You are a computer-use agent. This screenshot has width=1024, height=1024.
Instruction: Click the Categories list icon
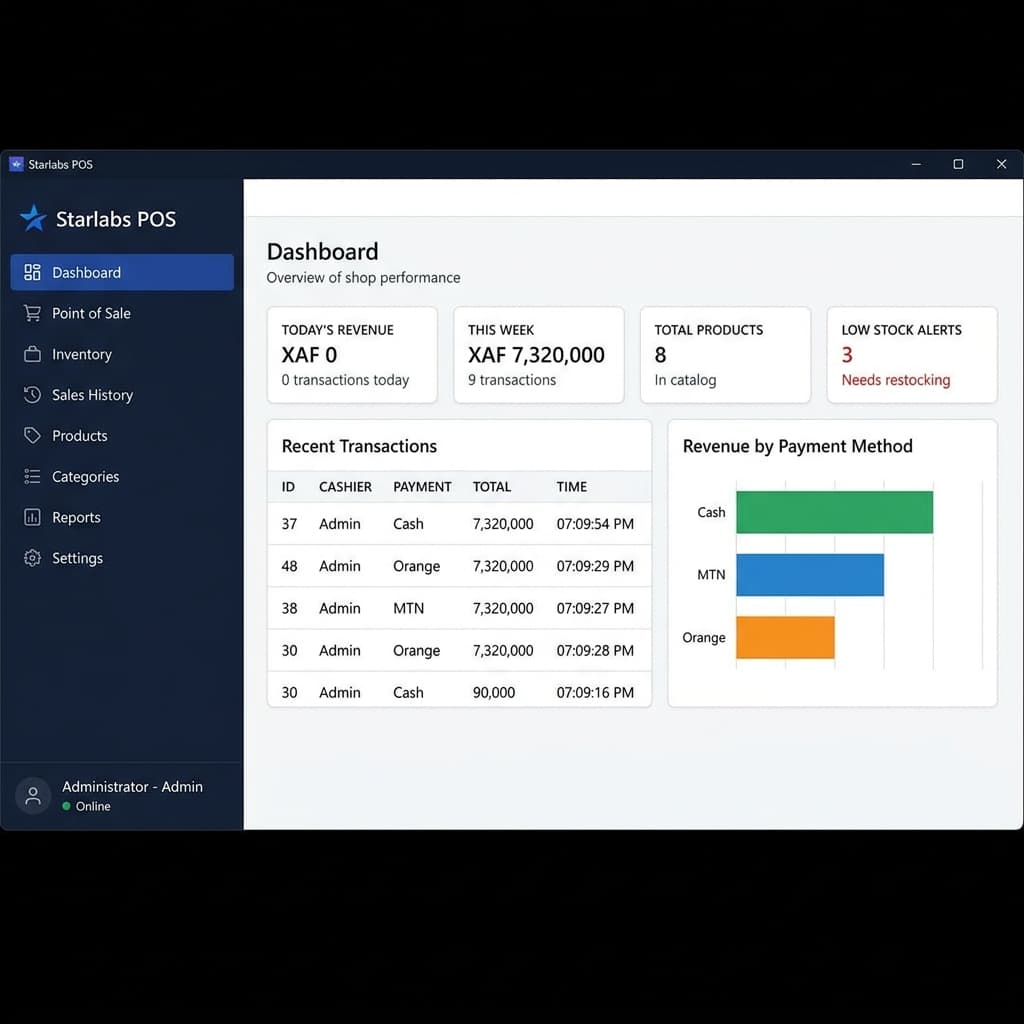pos(32,477)
